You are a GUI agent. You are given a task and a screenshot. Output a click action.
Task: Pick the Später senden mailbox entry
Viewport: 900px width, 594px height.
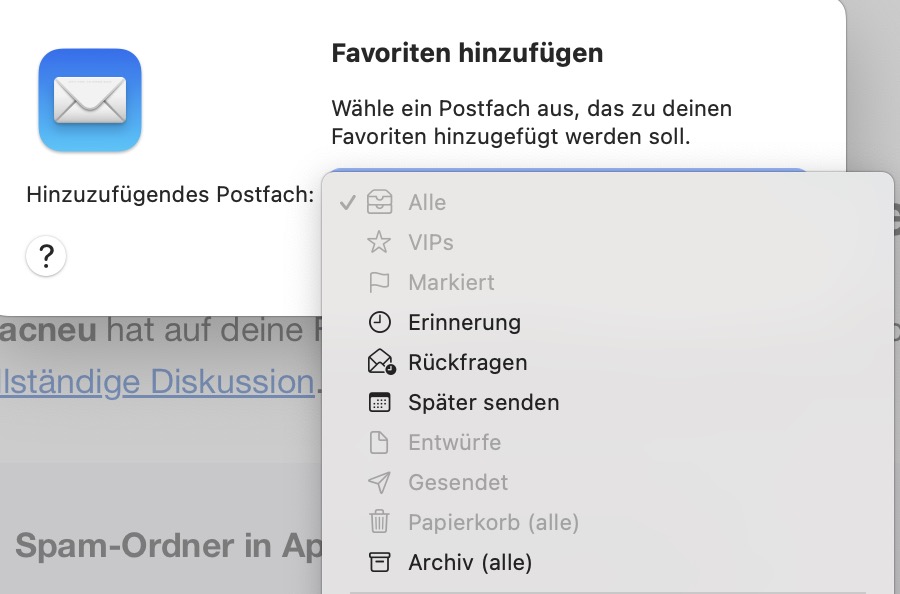pos(483,402)
